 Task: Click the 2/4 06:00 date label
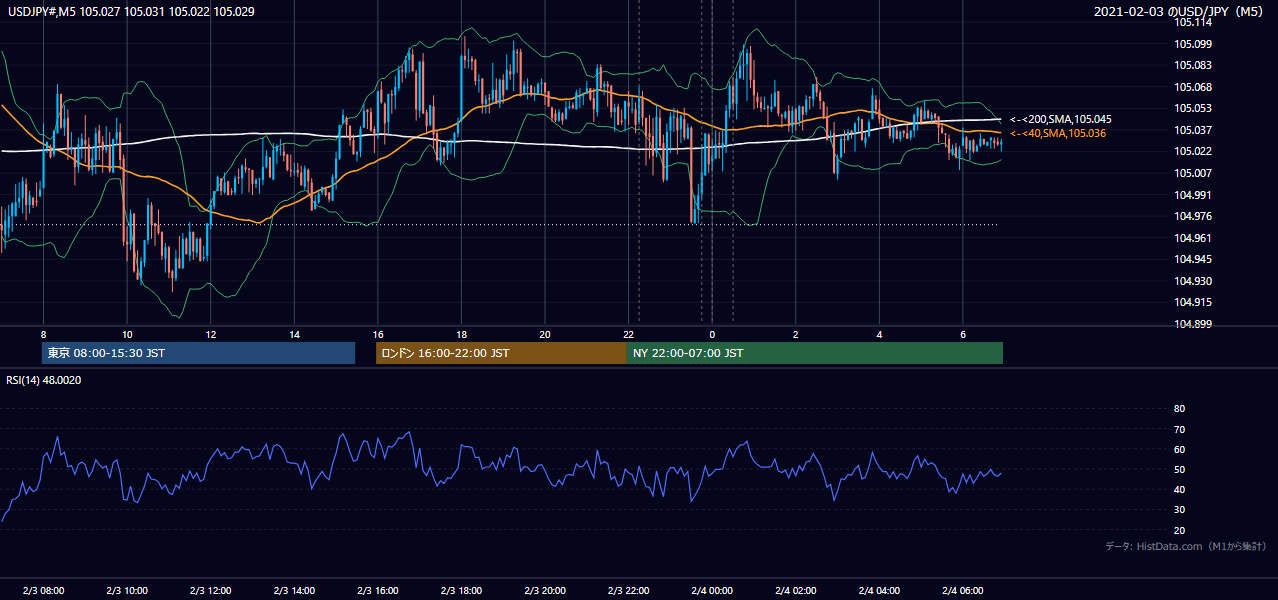pyautogui.click(x=962, y=591)
